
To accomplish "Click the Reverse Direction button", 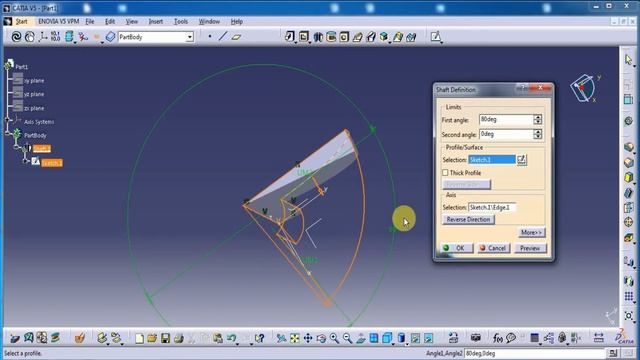I will coord(468,219).
